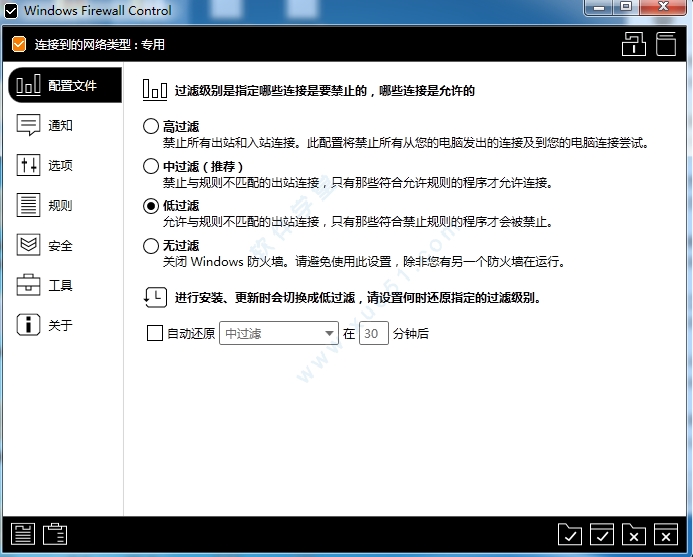Image resolution: width=693 pixels, height=557 pixels.
Task: Click the 中过滤 description about 禁止与规则不匹配的出站连接
Action: point(358,182)
